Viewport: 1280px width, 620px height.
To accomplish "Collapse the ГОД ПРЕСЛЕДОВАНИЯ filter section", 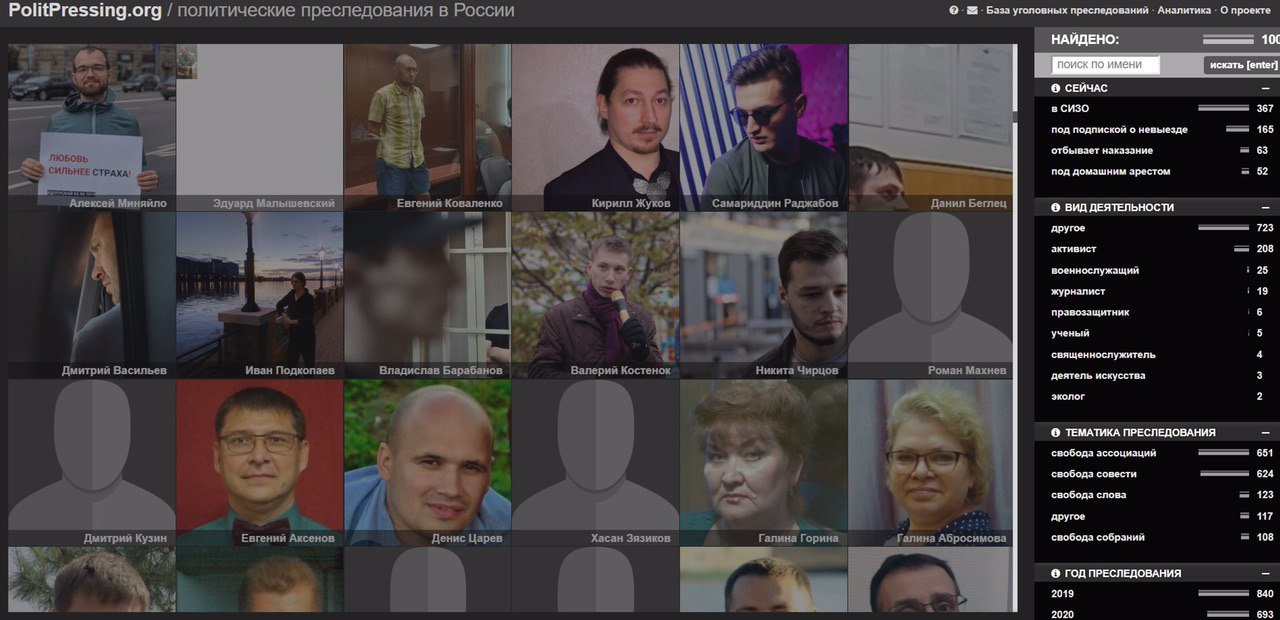I will 1266,574.
